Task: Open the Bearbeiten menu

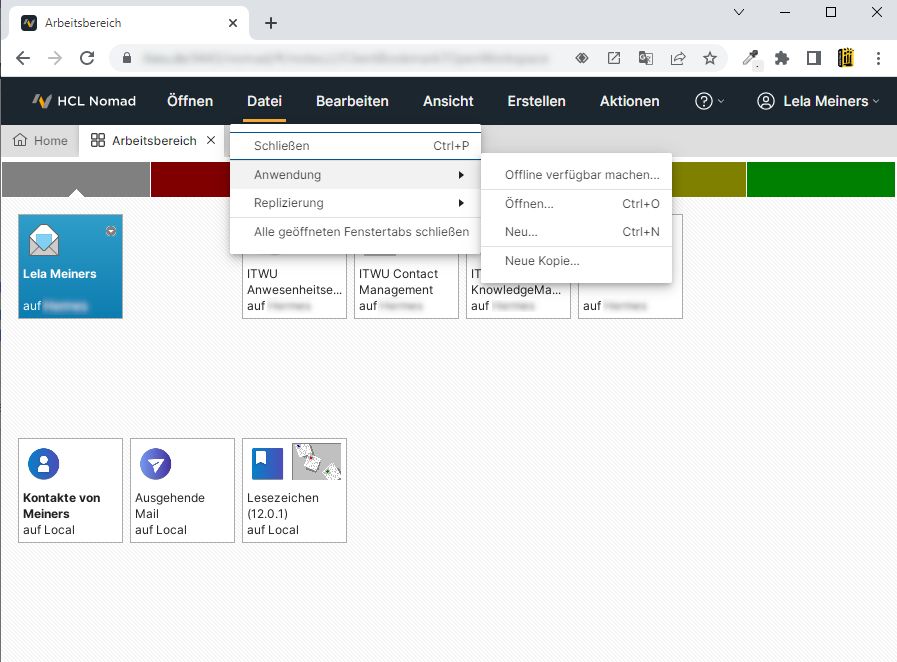Action: pyautogui.click(x=352, y=101)
